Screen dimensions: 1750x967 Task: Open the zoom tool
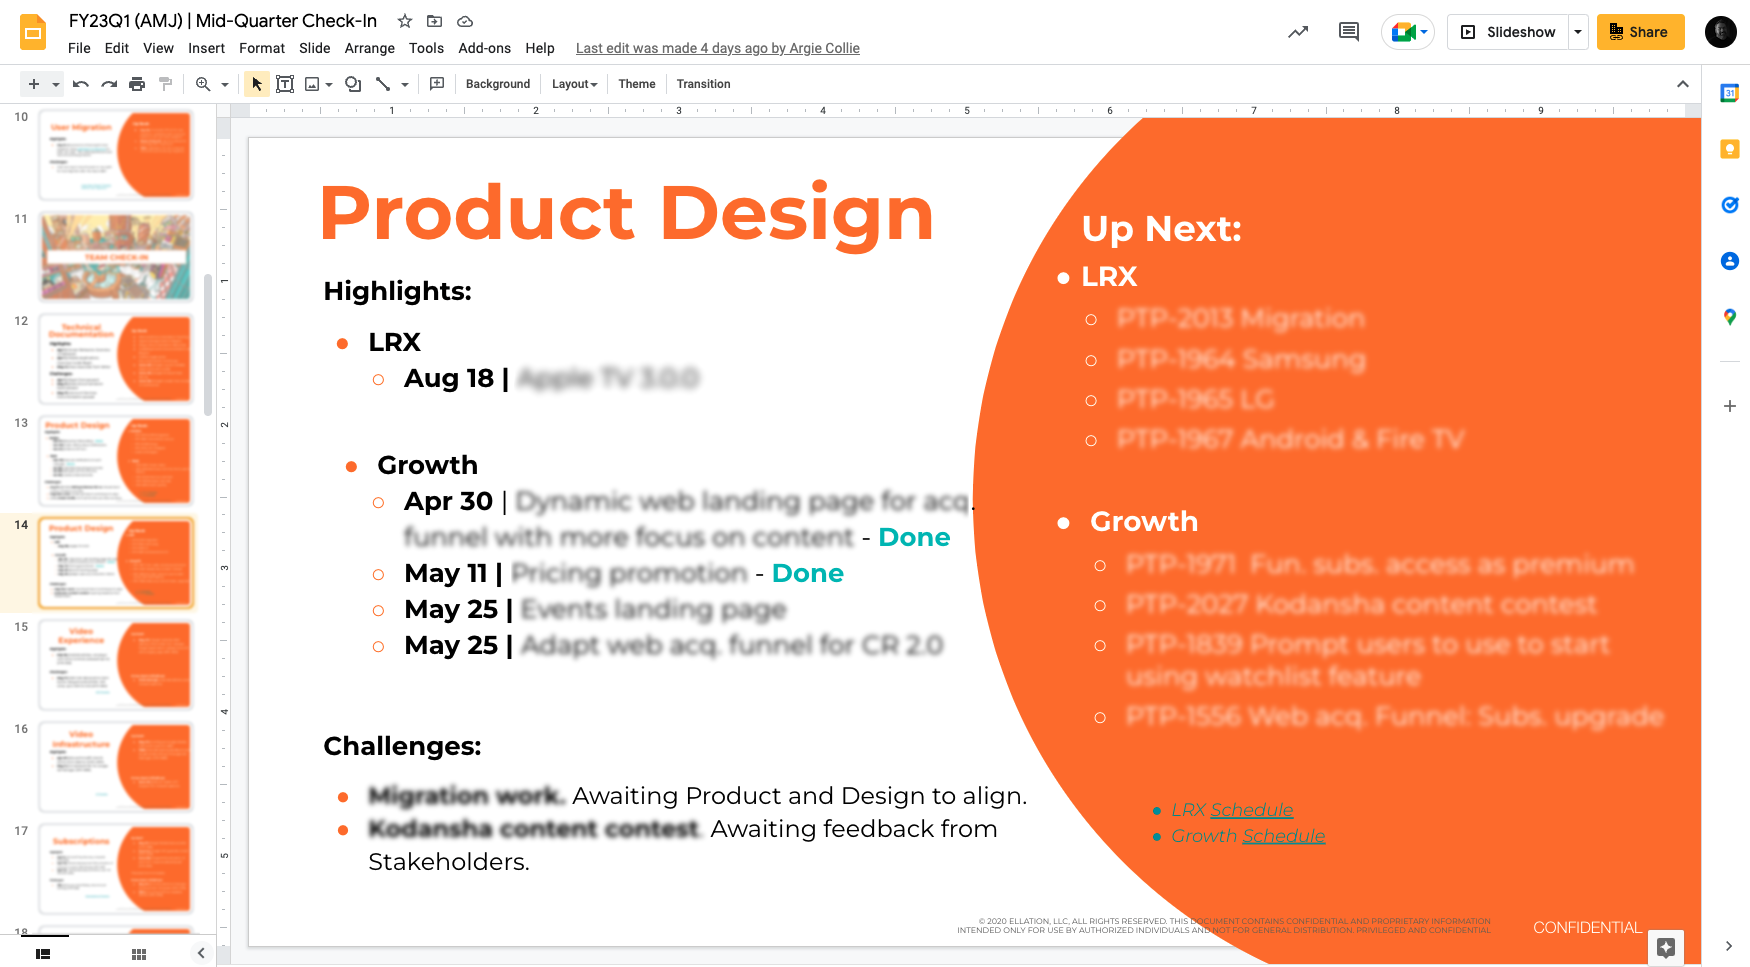click(203, 84)
